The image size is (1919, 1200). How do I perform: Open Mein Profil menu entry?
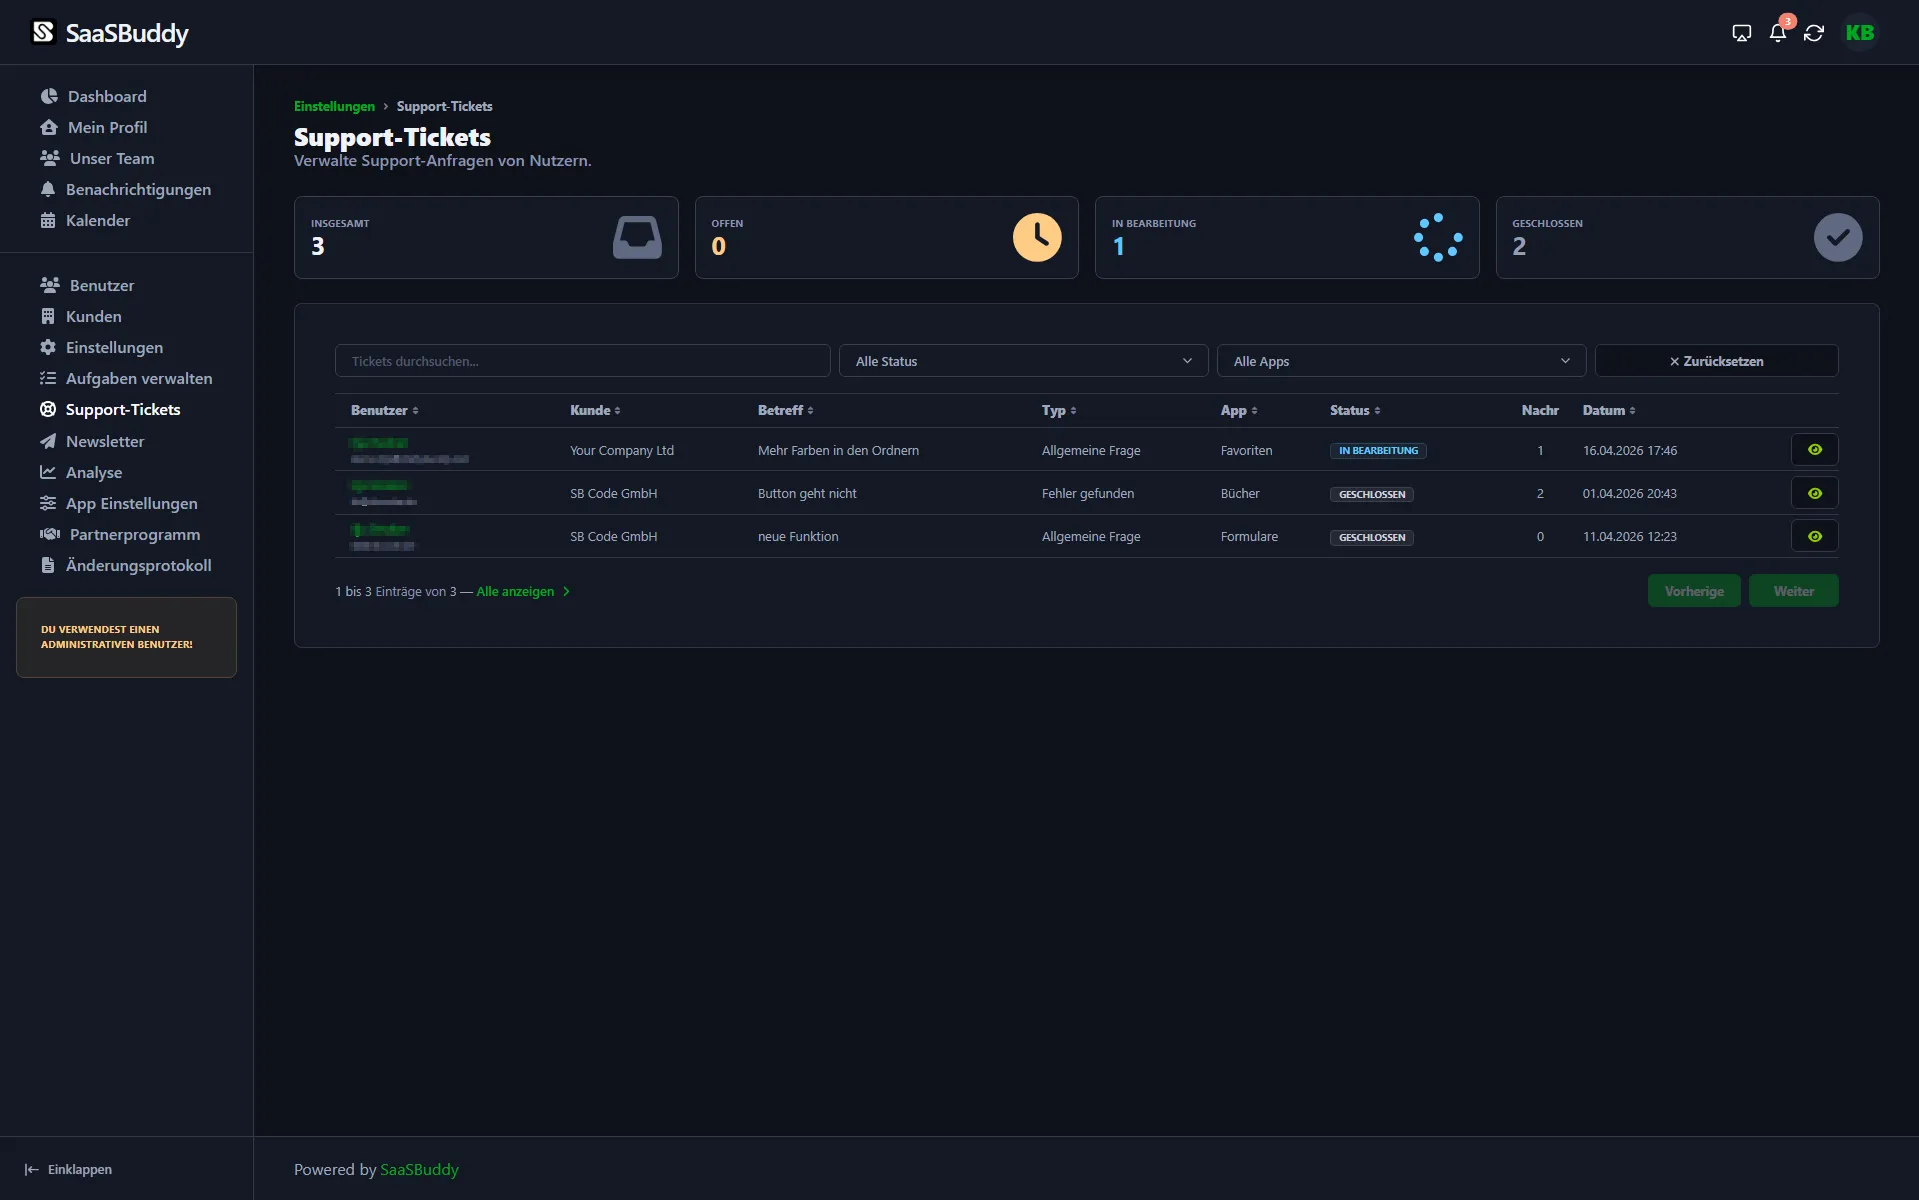107,127
